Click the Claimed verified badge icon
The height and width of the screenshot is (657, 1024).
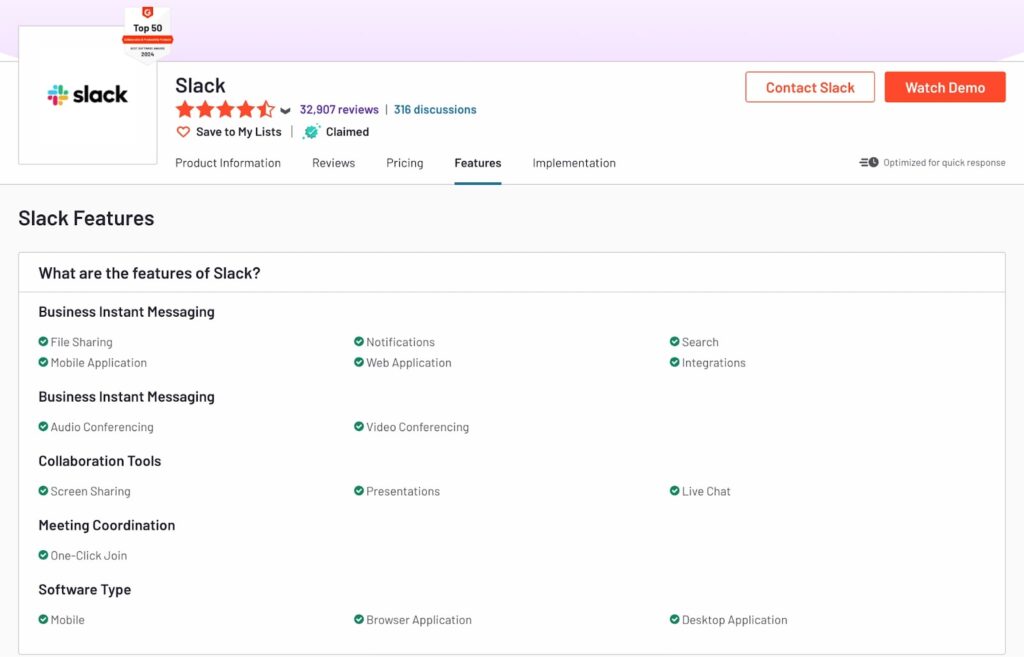[312, 132]
